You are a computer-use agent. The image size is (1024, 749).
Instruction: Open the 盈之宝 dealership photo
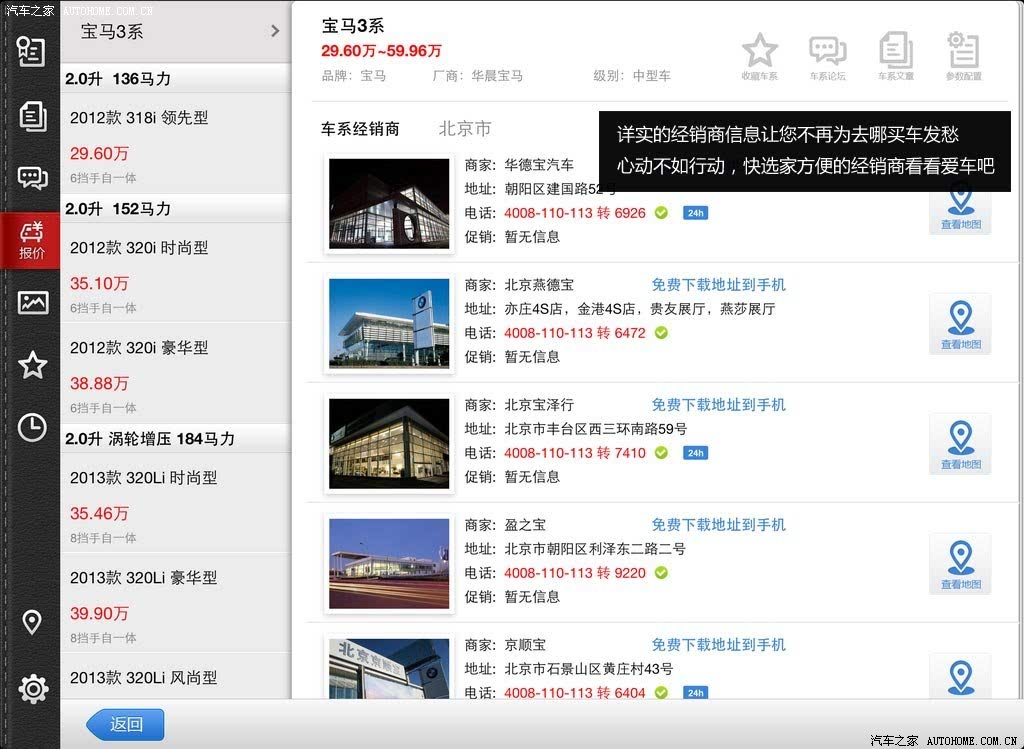[389, 564]
